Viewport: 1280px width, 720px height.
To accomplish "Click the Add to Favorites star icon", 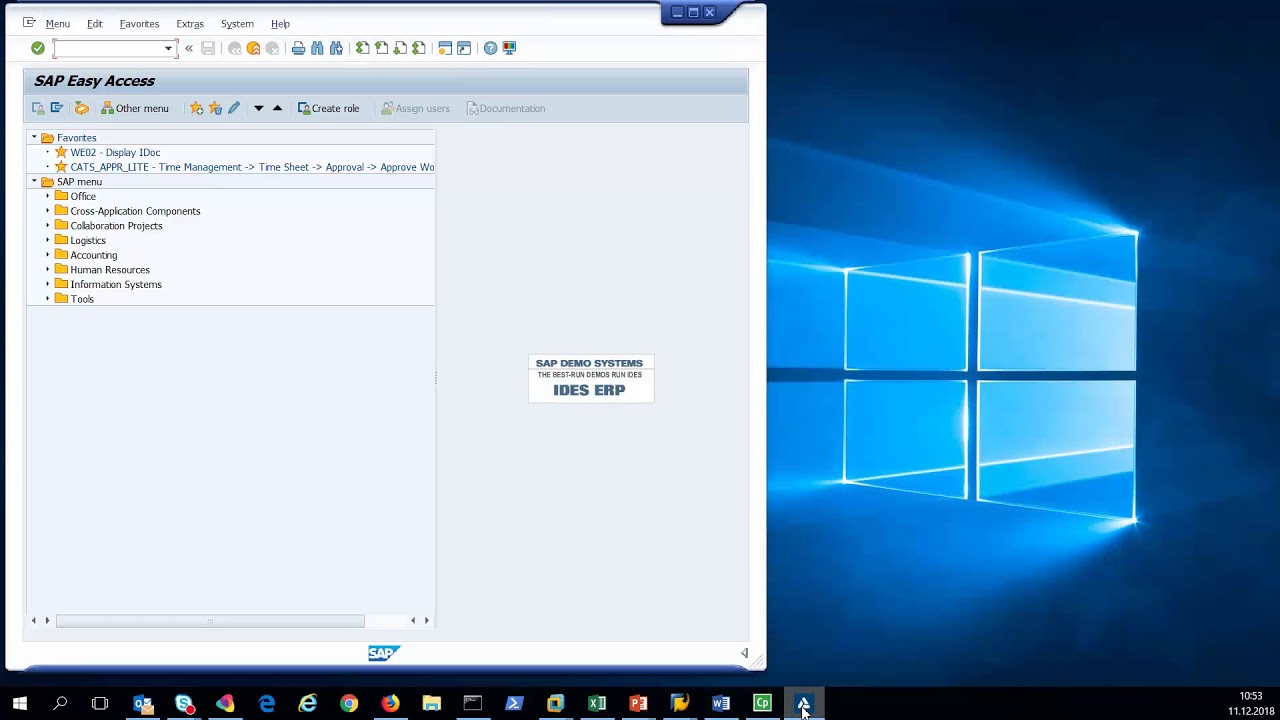I will click(196, 108).
